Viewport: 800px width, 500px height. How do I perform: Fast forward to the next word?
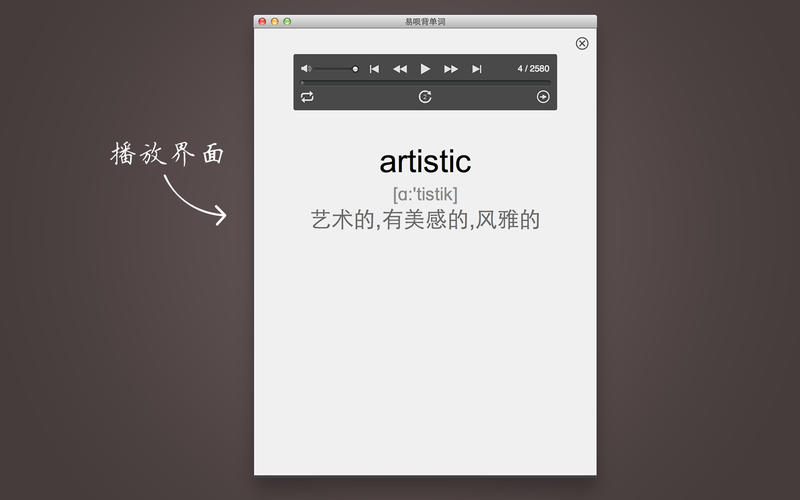tap(451, 69)
